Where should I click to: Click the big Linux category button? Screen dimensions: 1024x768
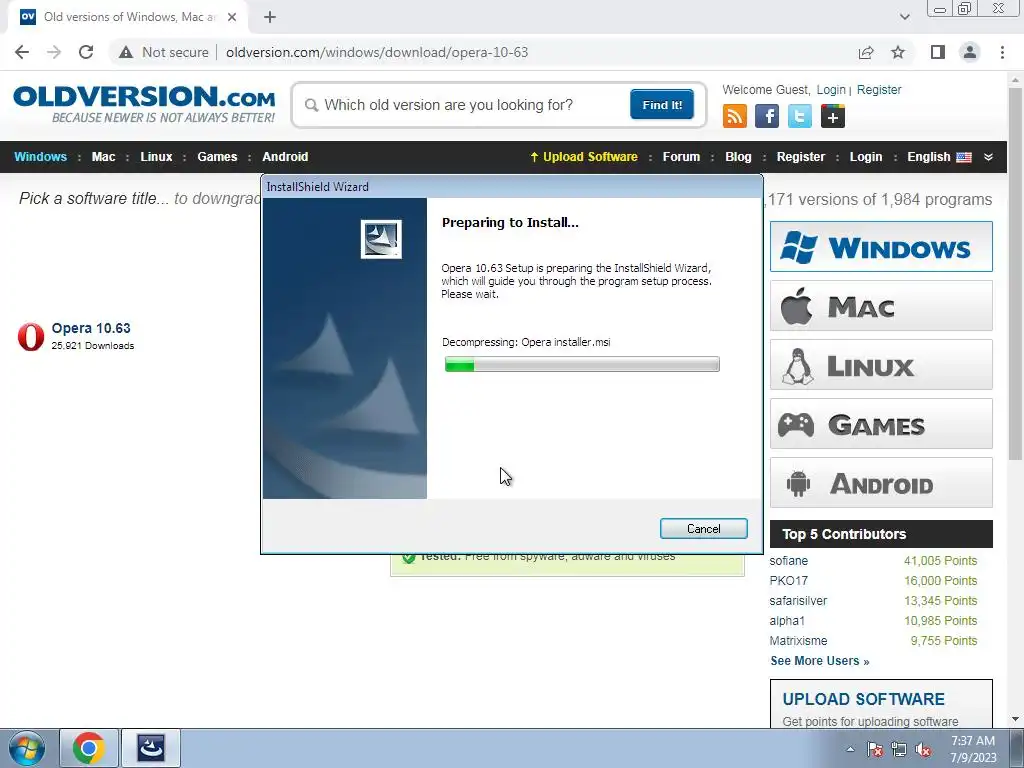881,364
